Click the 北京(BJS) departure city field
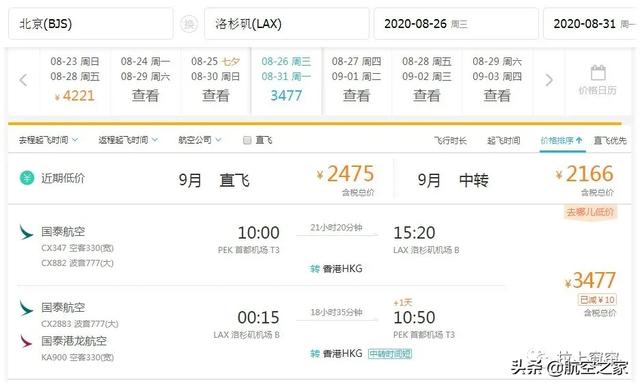The image size is (640, 387). point(91,24)
